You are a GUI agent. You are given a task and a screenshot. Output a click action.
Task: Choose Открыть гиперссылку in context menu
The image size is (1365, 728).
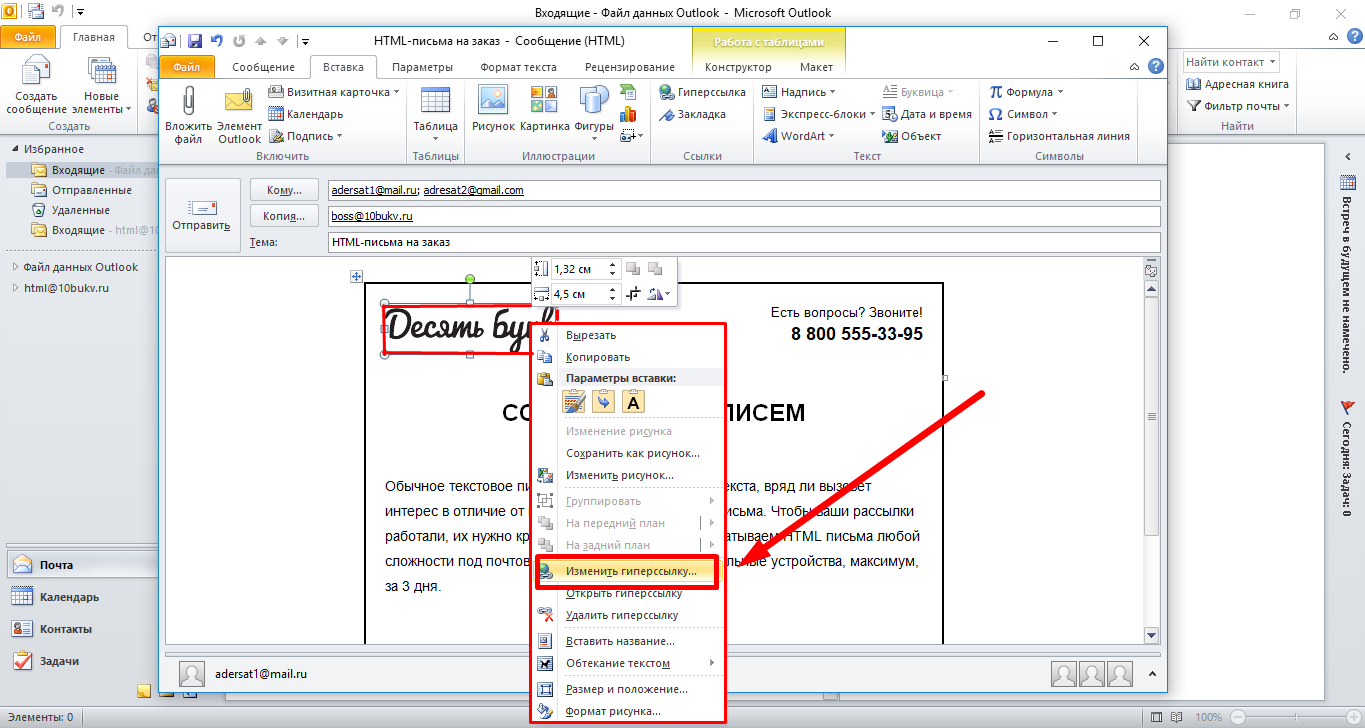coord(628,593)
